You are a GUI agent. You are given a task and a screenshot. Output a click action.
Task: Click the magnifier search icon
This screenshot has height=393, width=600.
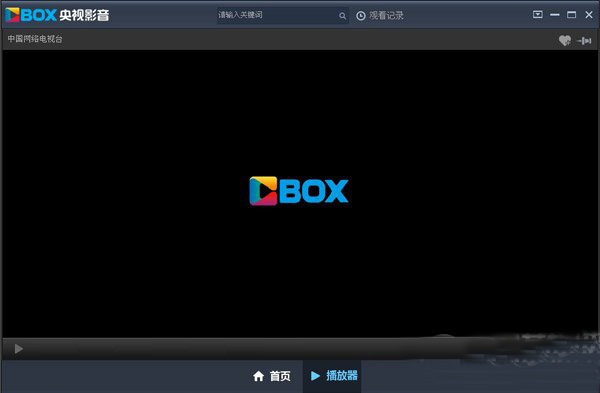pos(342,16)
